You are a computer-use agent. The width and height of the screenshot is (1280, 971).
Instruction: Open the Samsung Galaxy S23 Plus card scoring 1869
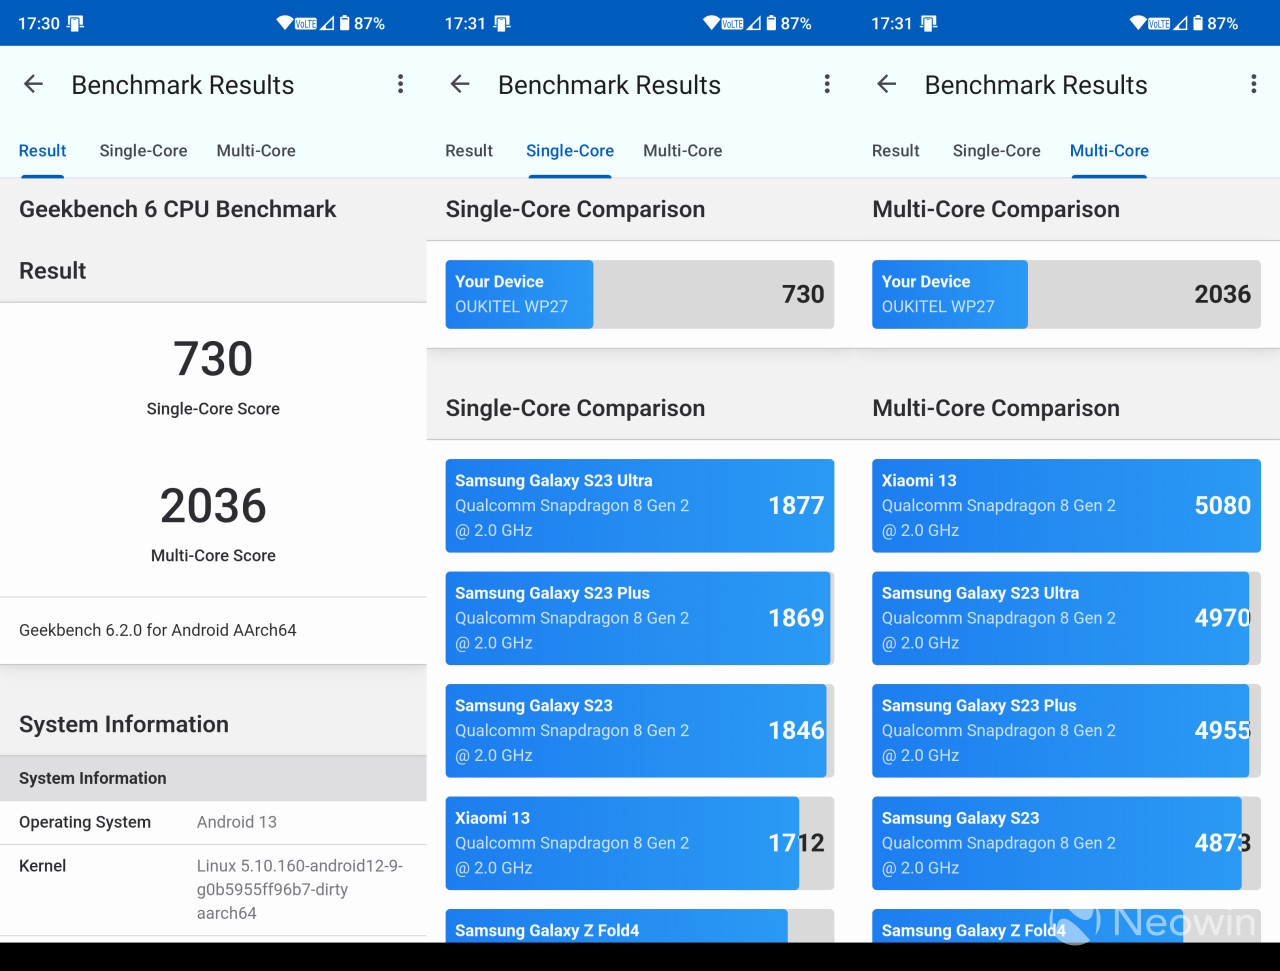tap(640, 618)
